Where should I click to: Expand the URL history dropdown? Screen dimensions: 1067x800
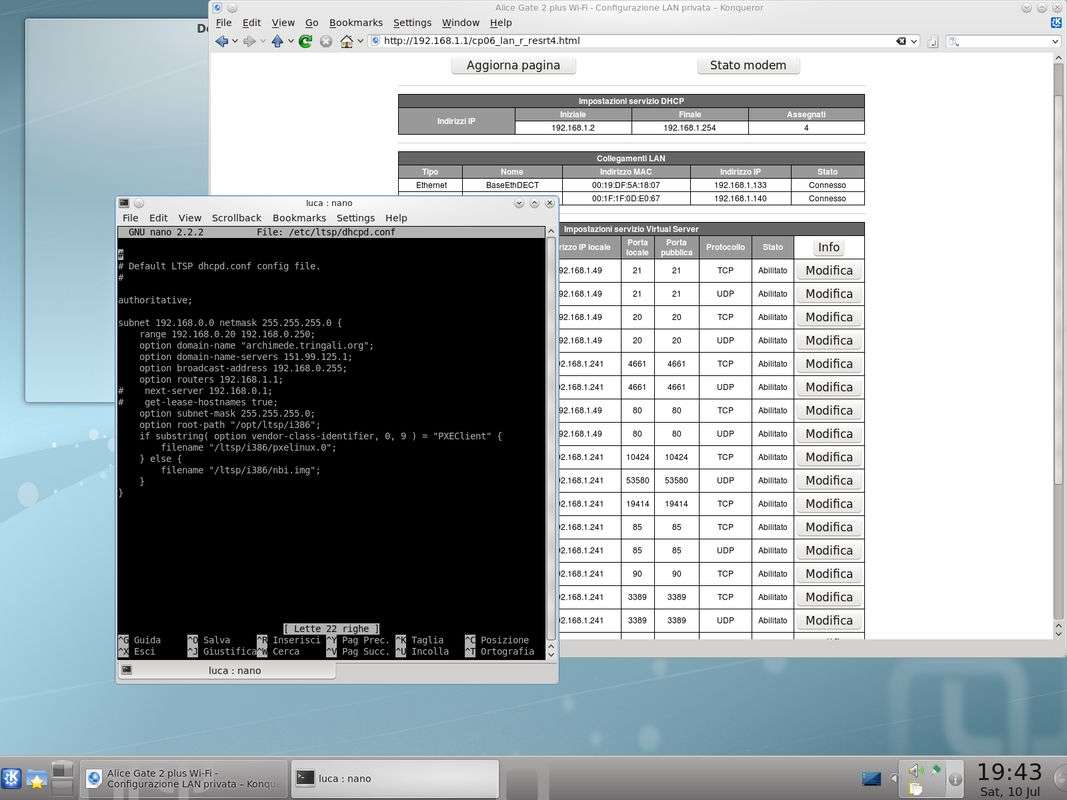coord(915,41)
